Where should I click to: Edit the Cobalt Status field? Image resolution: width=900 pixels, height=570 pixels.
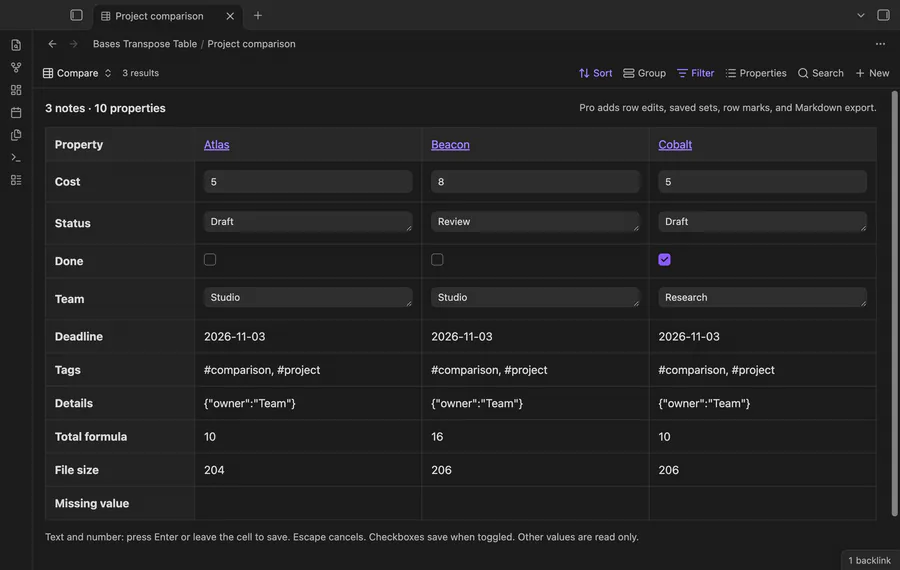[x=762, y=222]
